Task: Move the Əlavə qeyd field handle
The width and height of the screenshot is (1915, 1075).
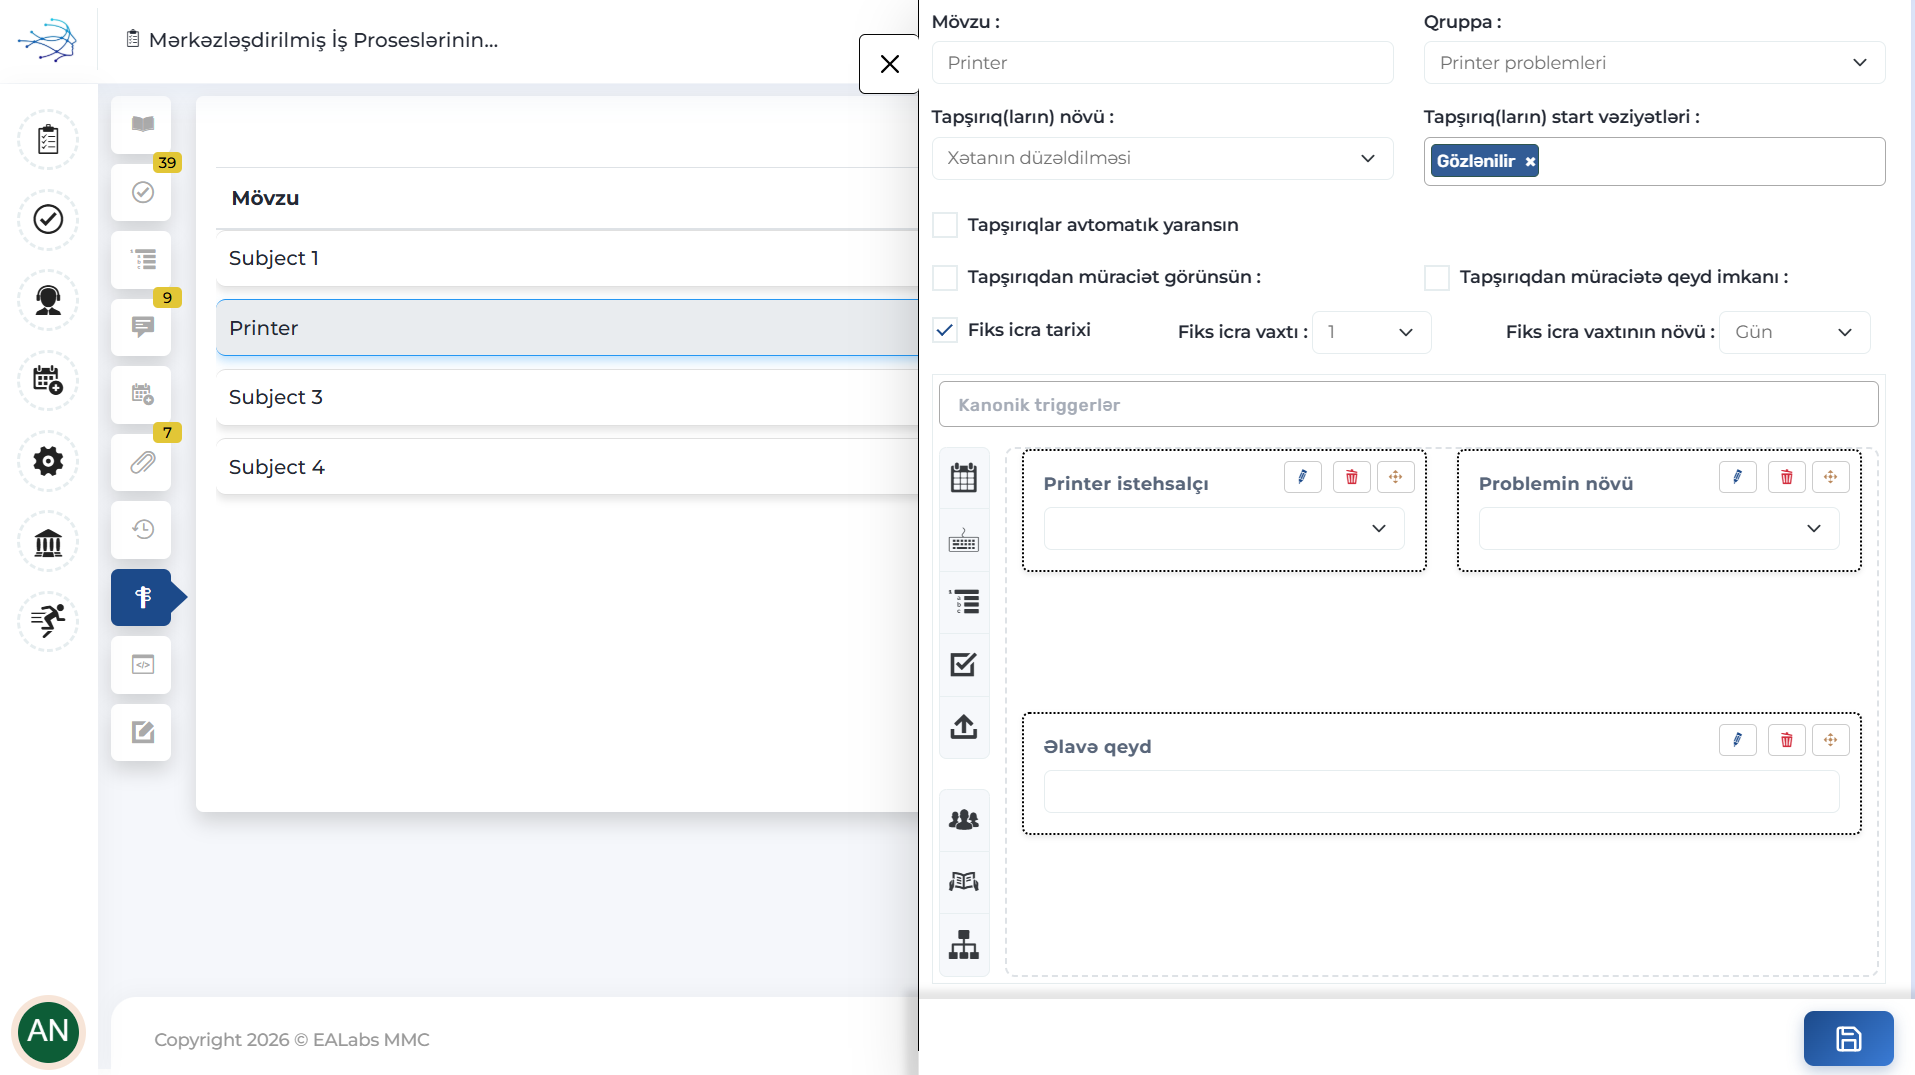Action: pos(1830,740)
